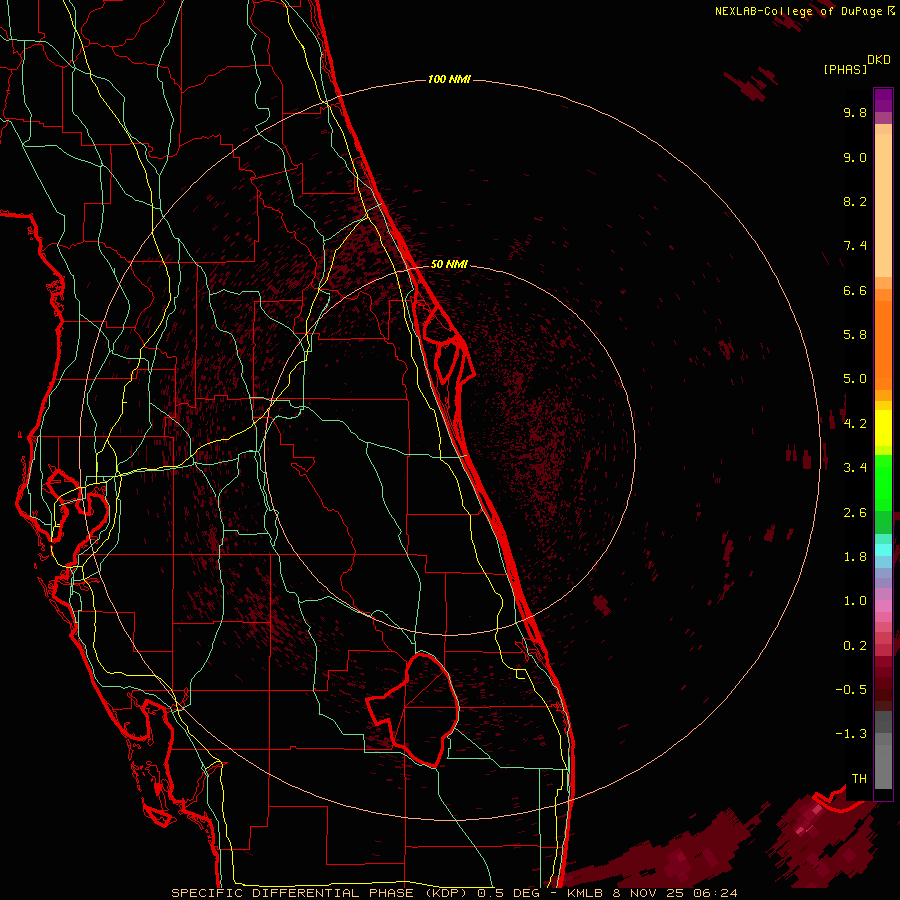Click the NEXLAB-College of DuPage header text
The image size is (900, 900).
799,11
